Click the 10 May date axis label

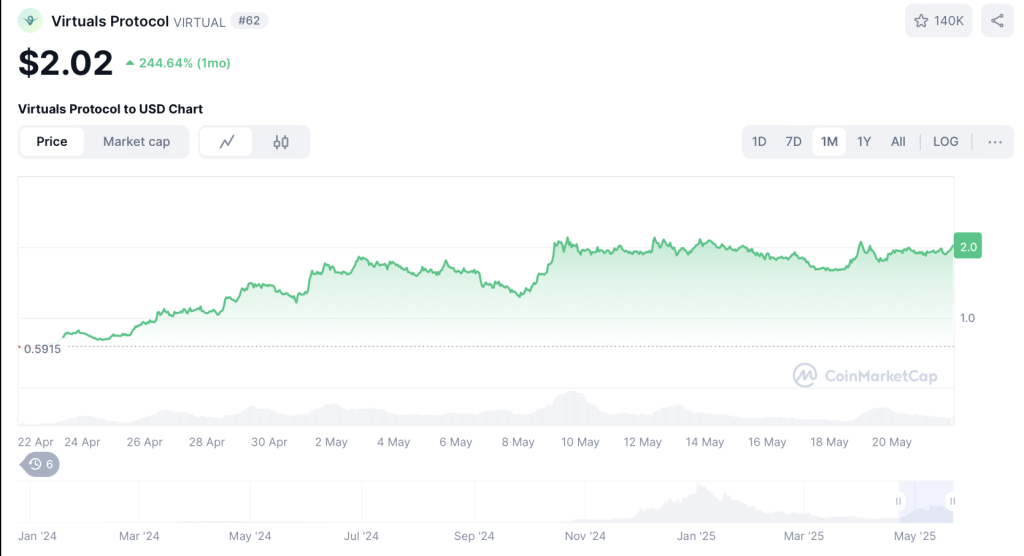(x=580, y=442)
